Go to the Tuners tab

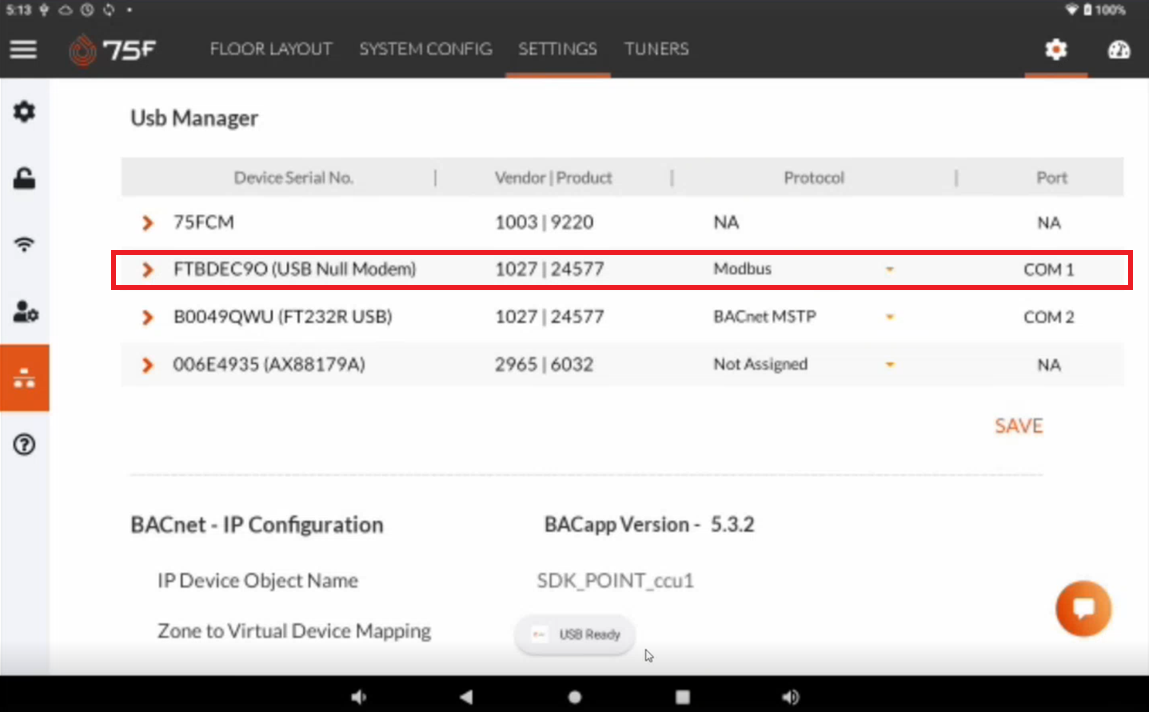click(x=656, y=49)
